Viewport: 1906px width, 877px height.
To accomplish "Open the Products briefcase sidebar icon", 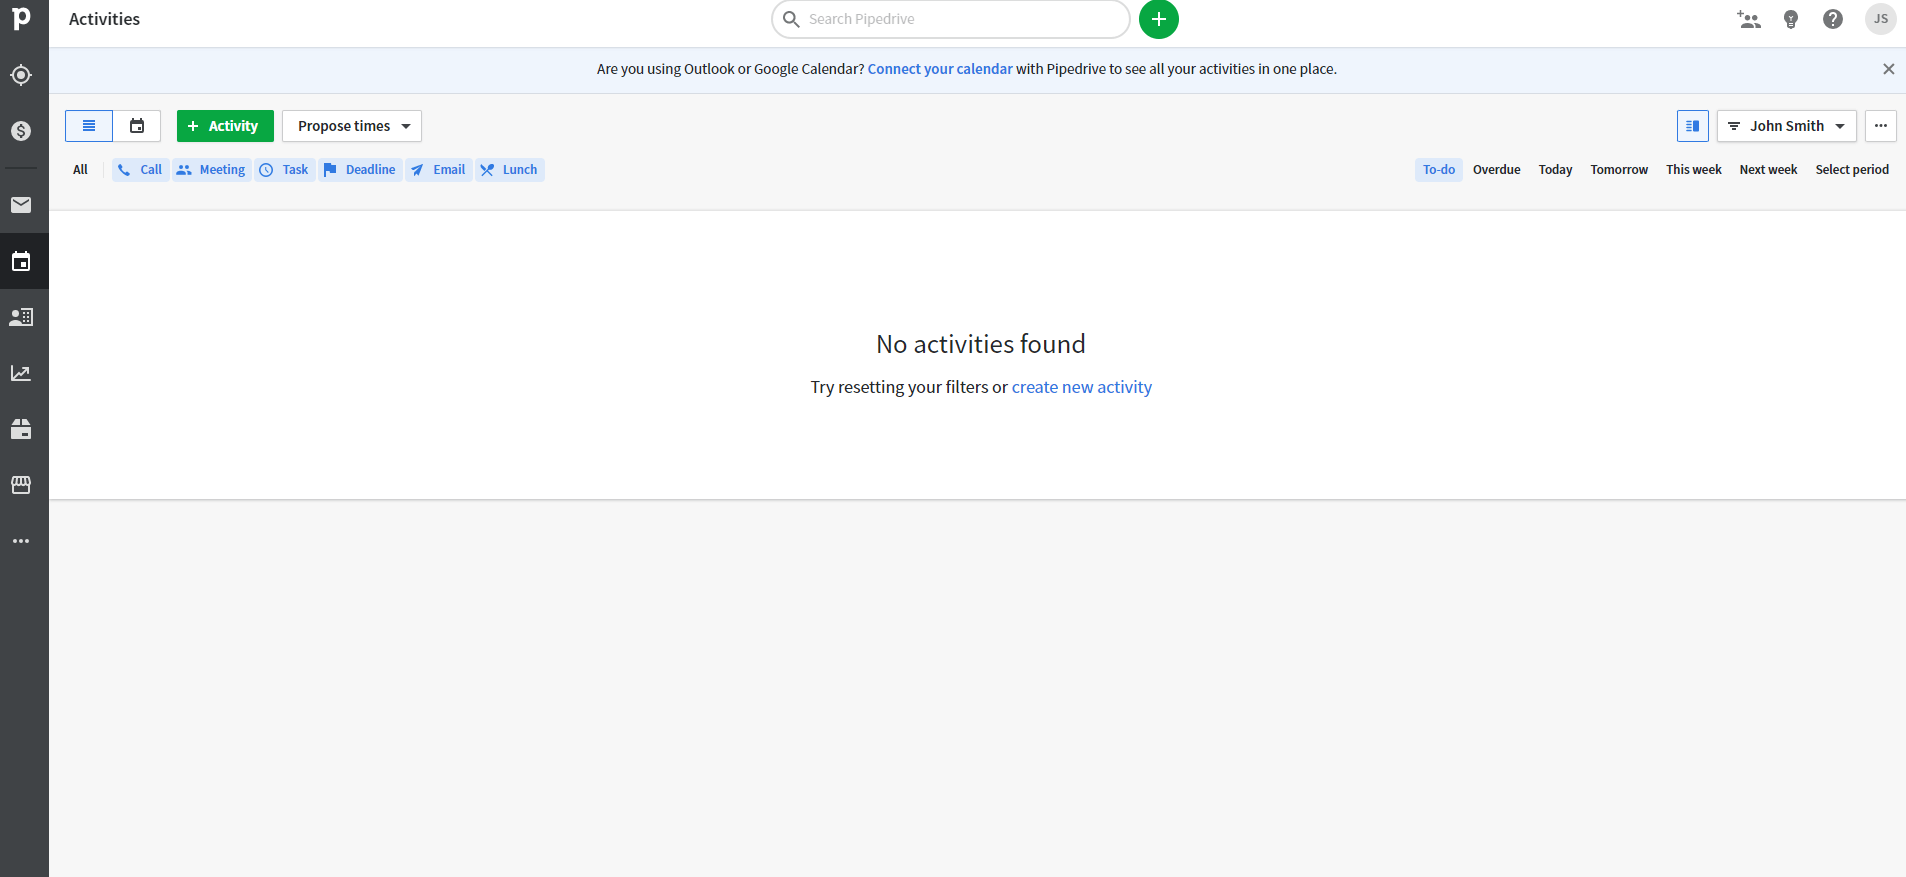I will click(21, 429).
